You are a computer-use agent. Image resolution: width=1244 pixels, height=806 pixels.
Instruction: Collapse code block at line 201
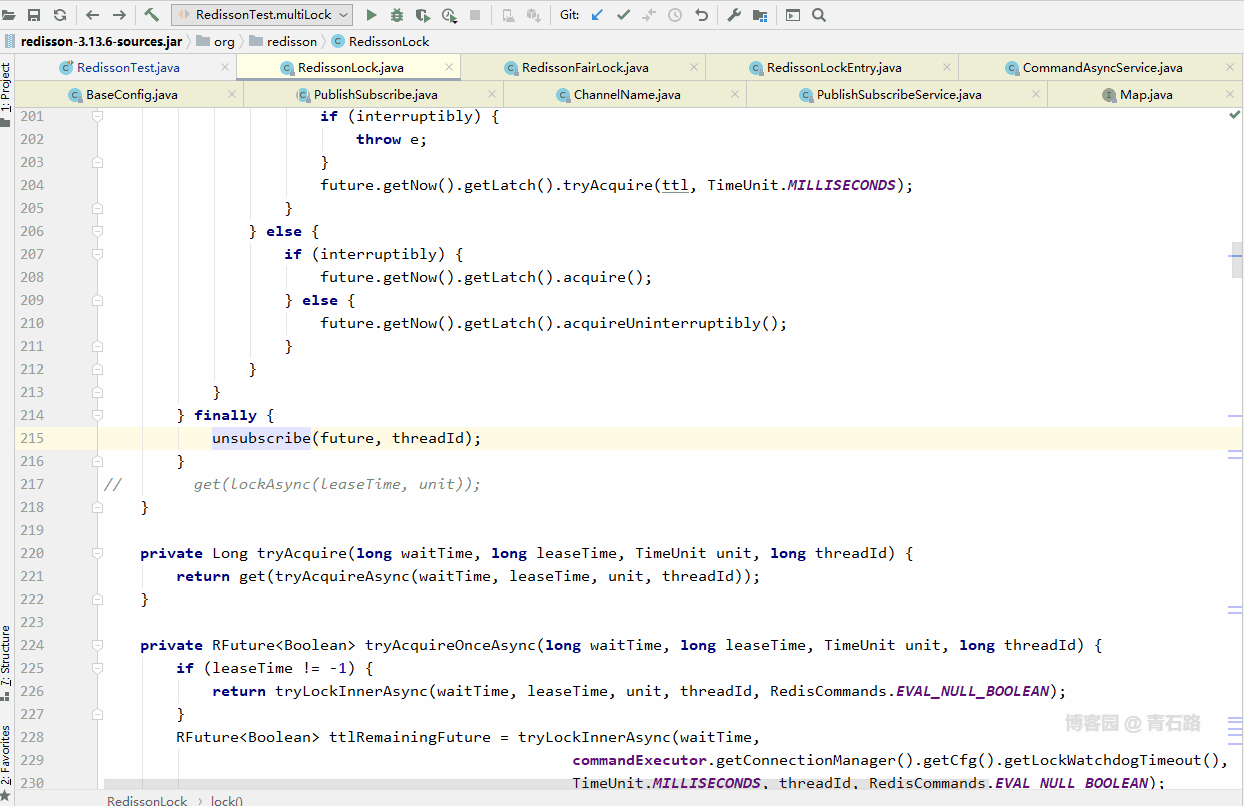click(x=98, y=116)
